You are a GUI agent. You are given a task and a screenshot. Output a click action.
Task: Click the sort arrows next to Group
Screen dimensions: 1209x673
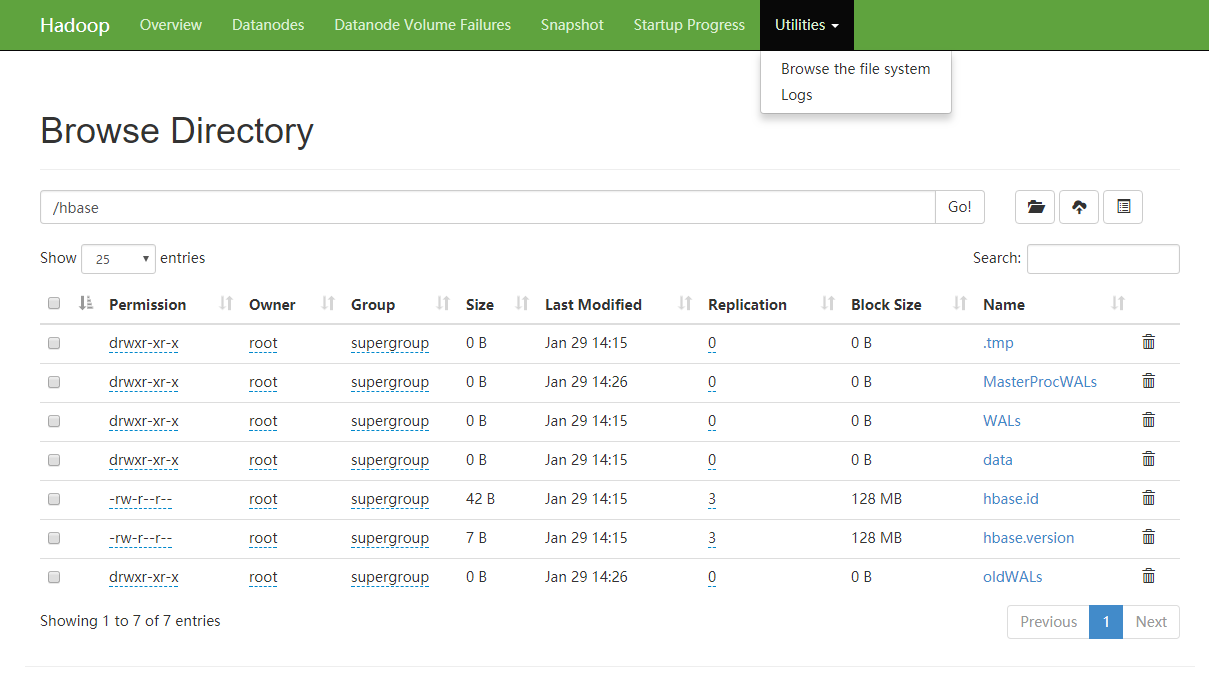click(444, 304)
